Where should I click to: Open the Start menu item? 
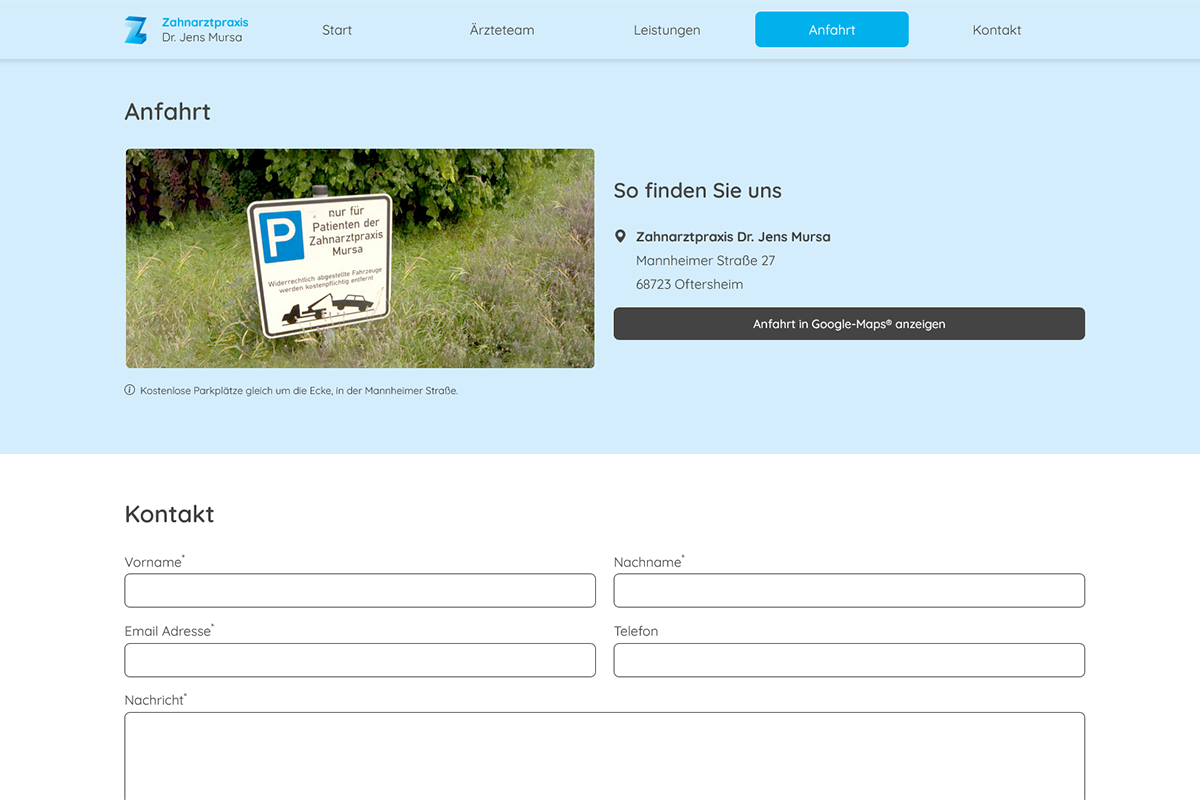click(337, 30)
